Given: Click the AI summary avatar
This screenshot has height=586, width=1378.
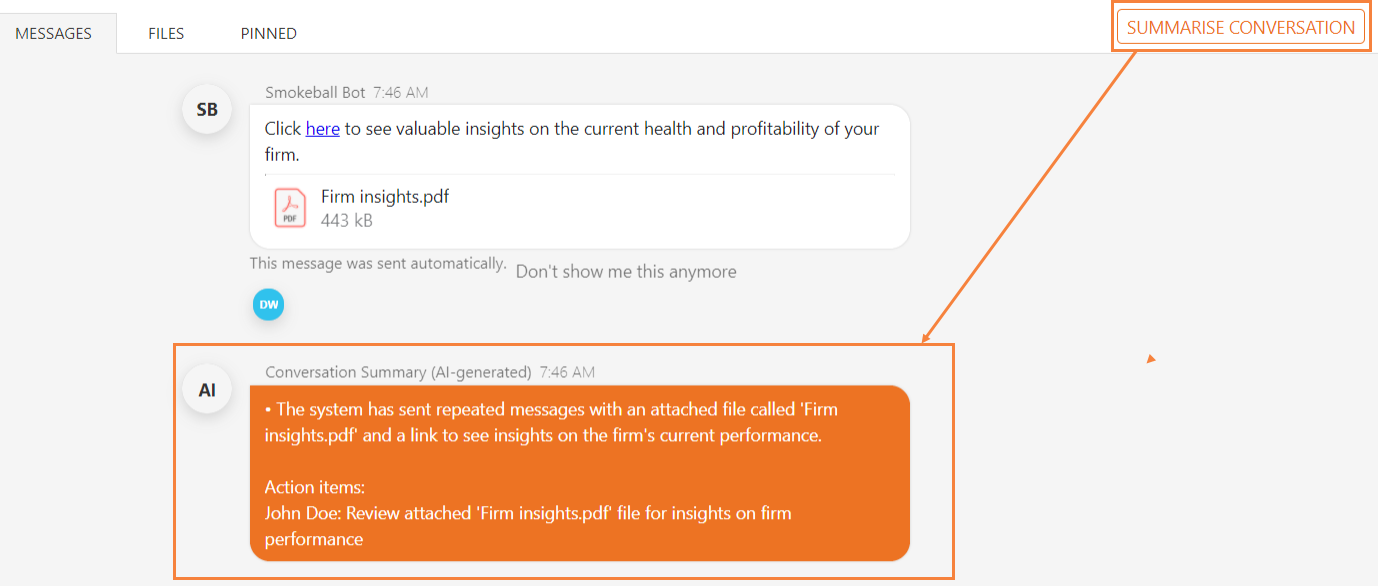Looking at the screenshot, I should pos(207,390).
